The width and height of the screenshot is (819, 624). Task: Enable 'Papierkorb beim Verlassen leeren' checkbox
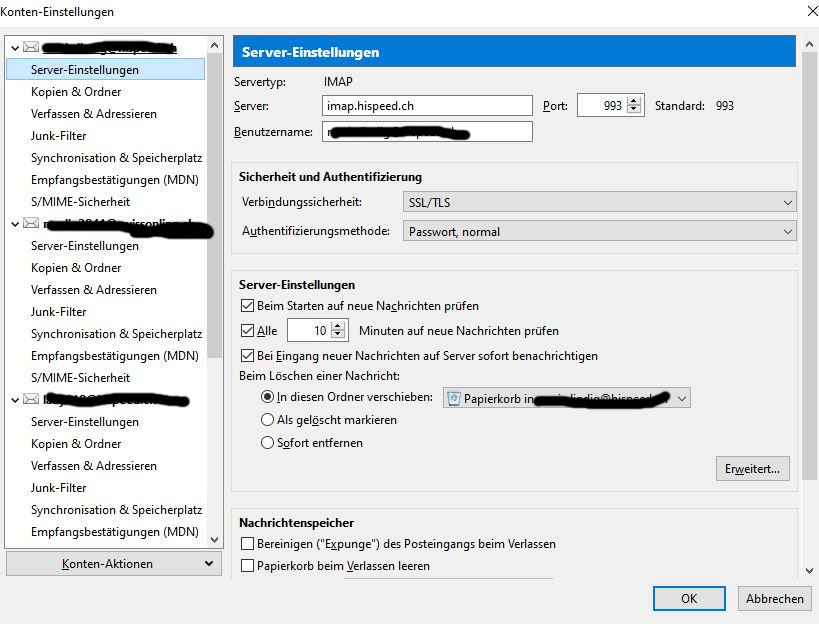[x=248, y=566]
